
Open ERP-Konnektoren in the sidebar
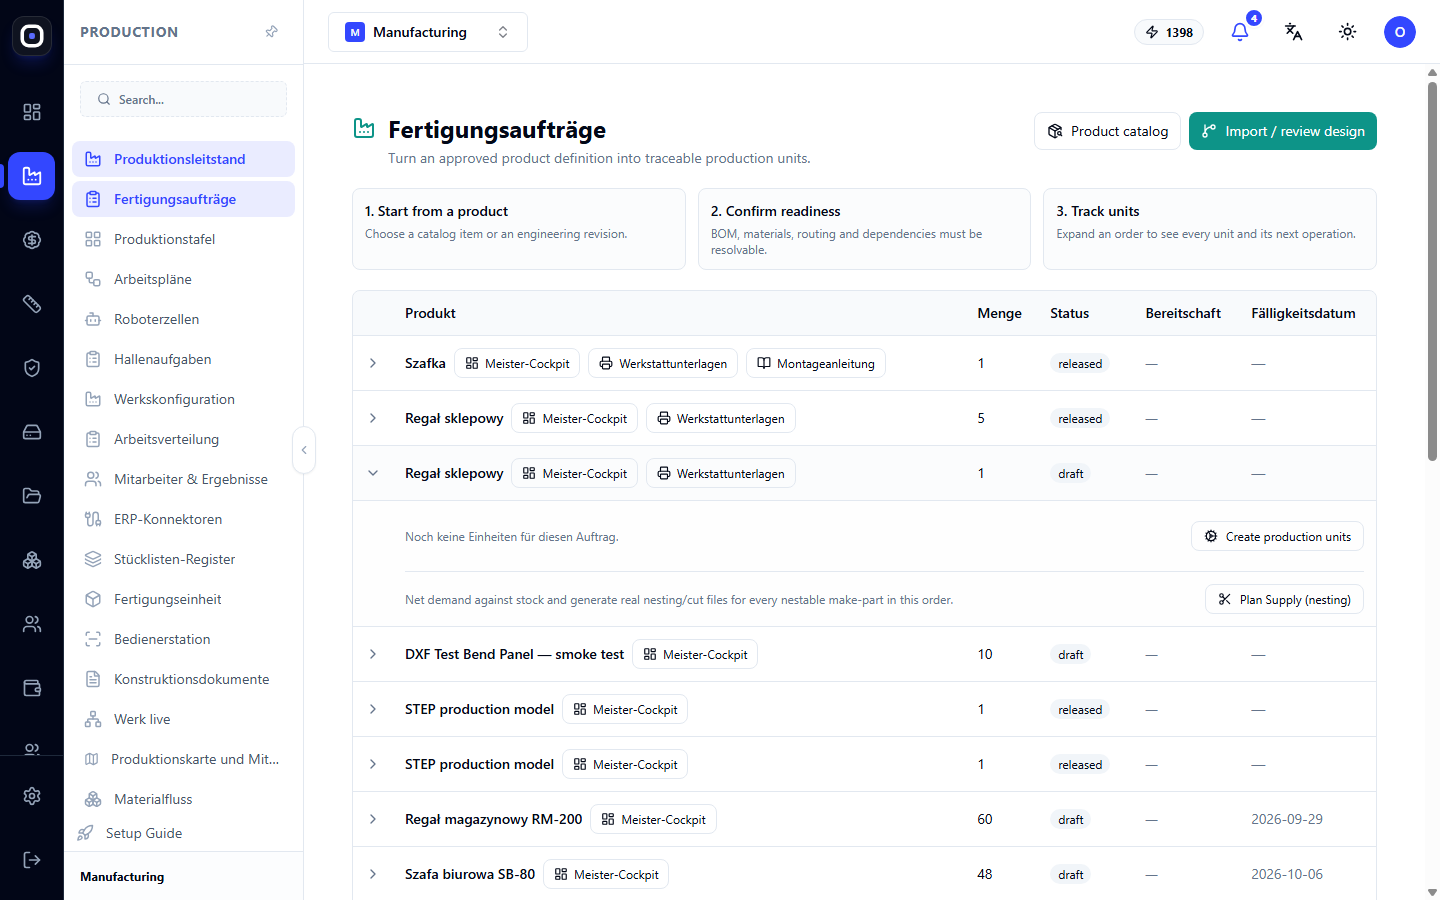183,519
